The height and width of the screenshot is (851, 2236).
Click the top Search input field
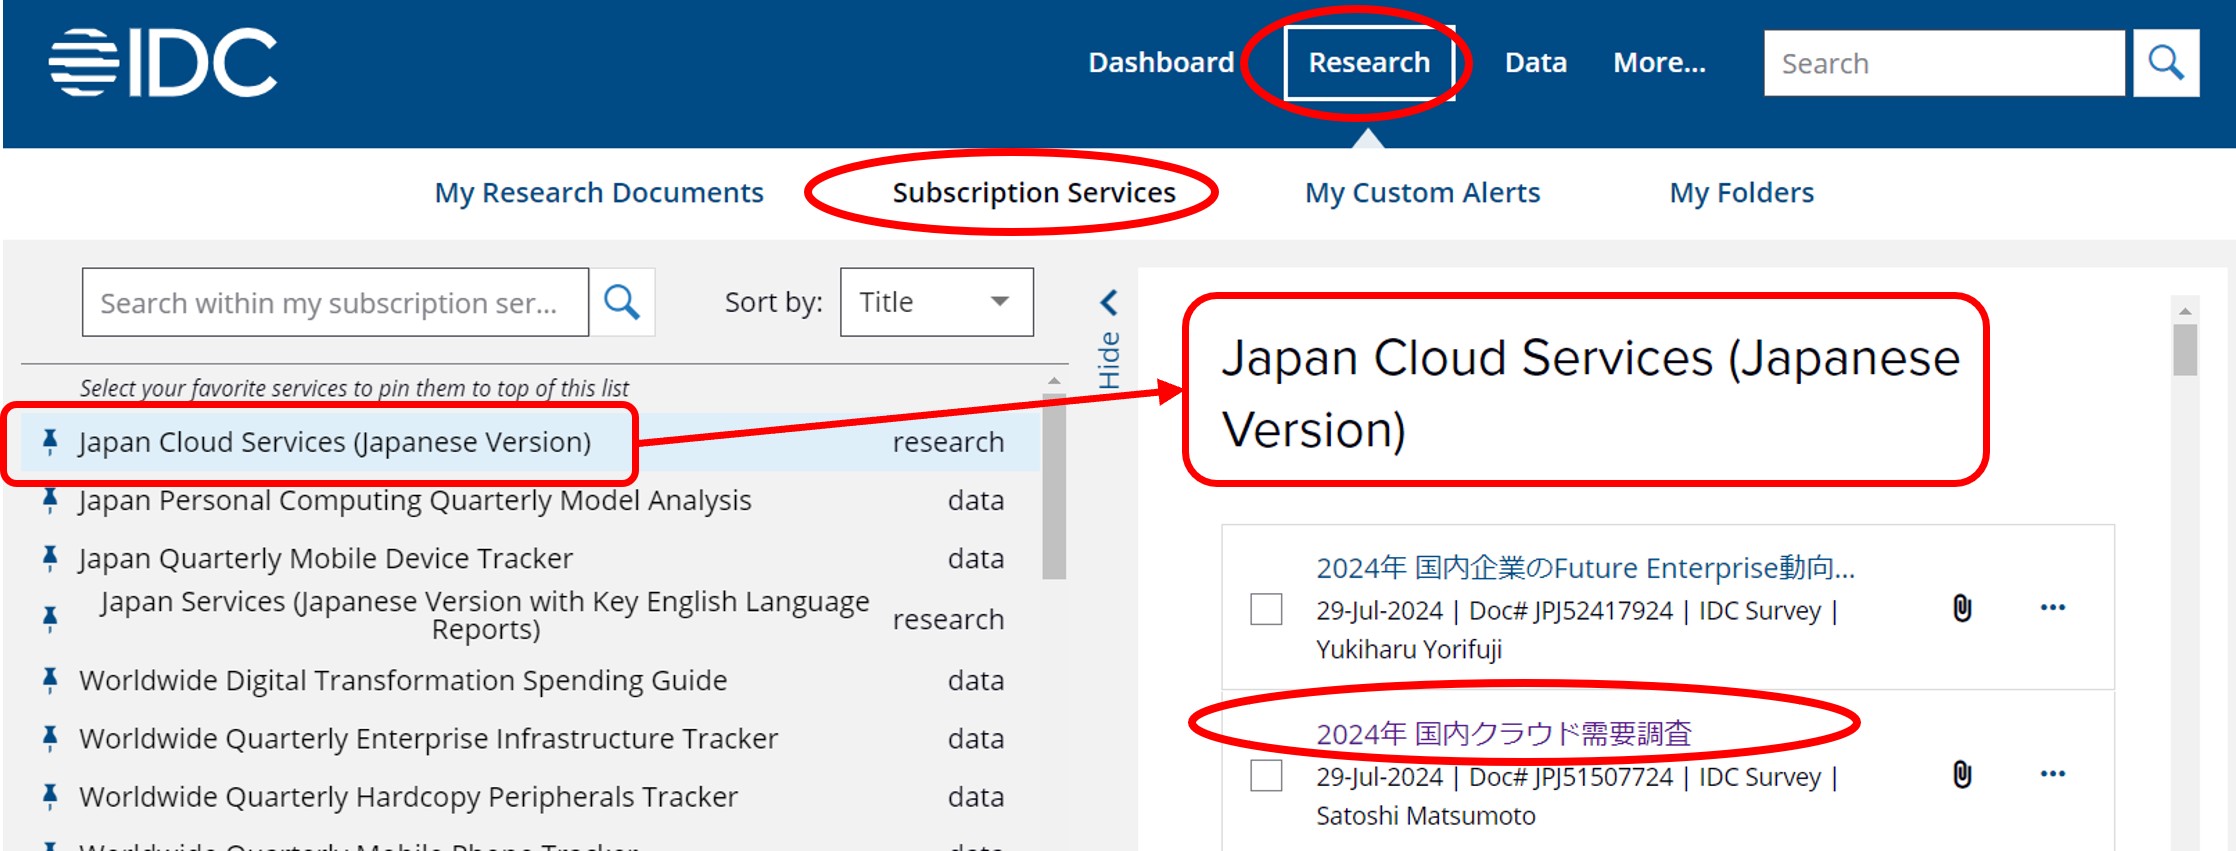click(1944, 63)
